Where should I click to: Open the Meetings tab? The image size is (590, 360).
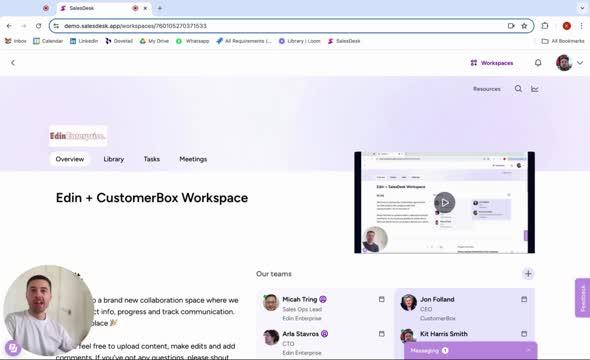click(x=193, y=159)
